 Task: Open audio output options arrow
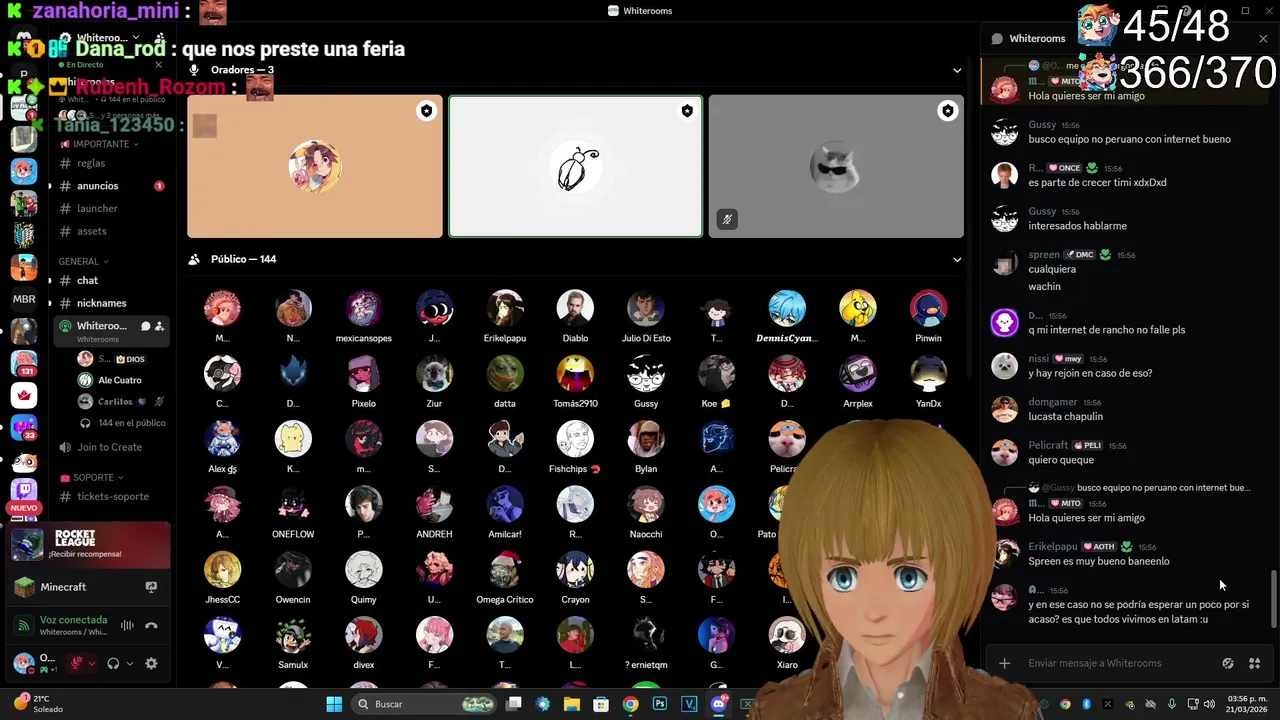(x=129, y=663)
